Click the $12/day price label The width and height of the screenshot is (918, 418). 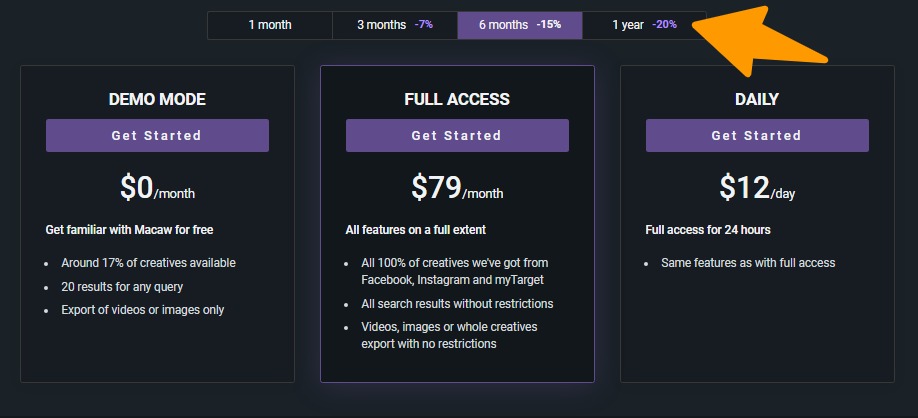point(757,188)
